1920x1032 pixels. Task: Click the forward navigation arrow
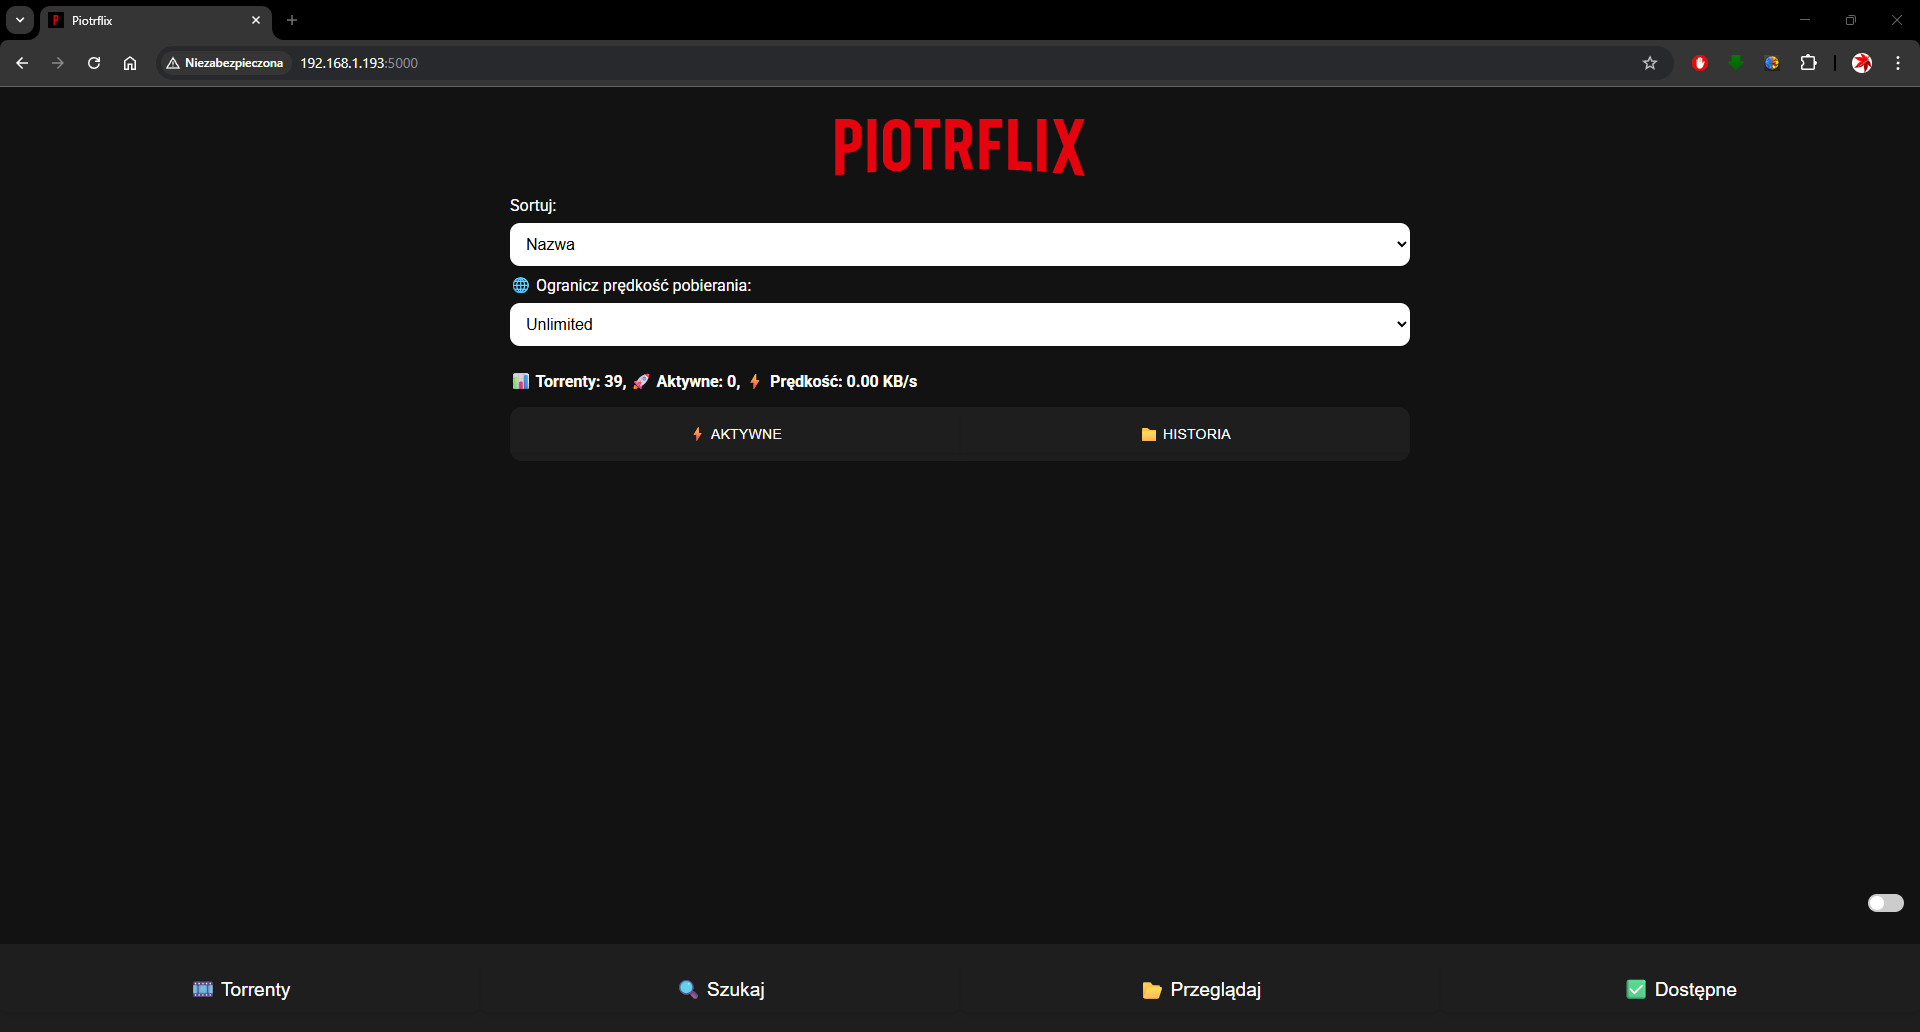click(x=58, y=63)
